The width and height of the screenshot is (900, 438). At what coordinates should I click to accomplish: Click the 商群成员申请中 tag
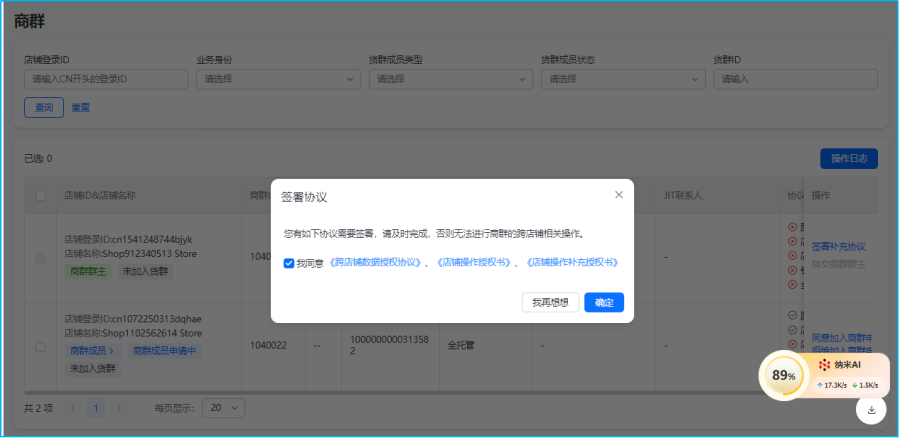pos(164,351)
